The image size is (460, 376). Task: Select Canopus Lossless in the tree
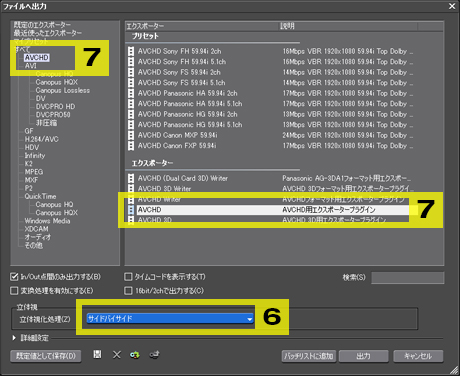[63, 90]
